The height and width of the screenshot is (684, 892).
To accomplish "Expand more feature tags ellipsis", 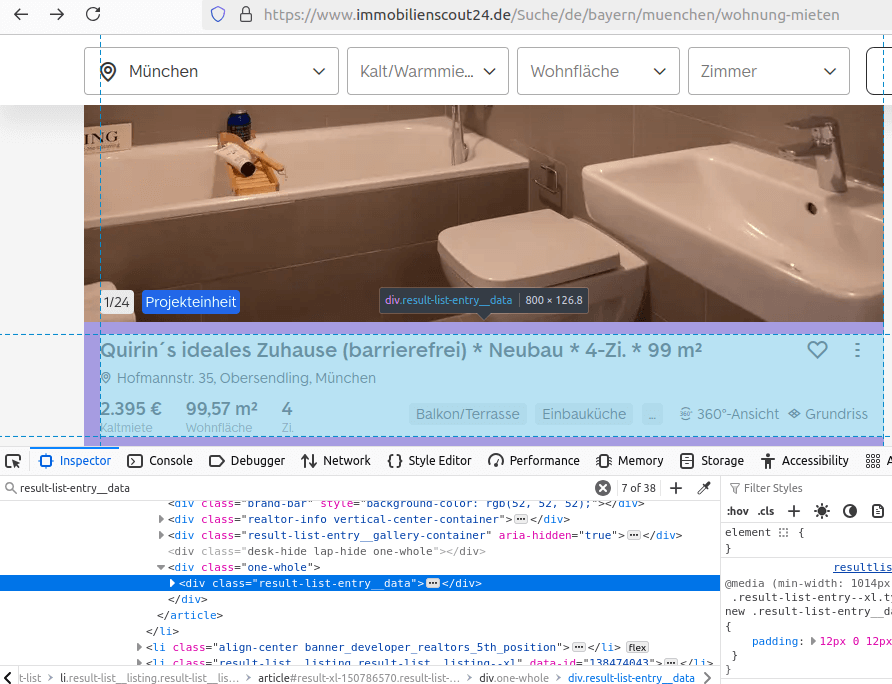I will (652, 414).
